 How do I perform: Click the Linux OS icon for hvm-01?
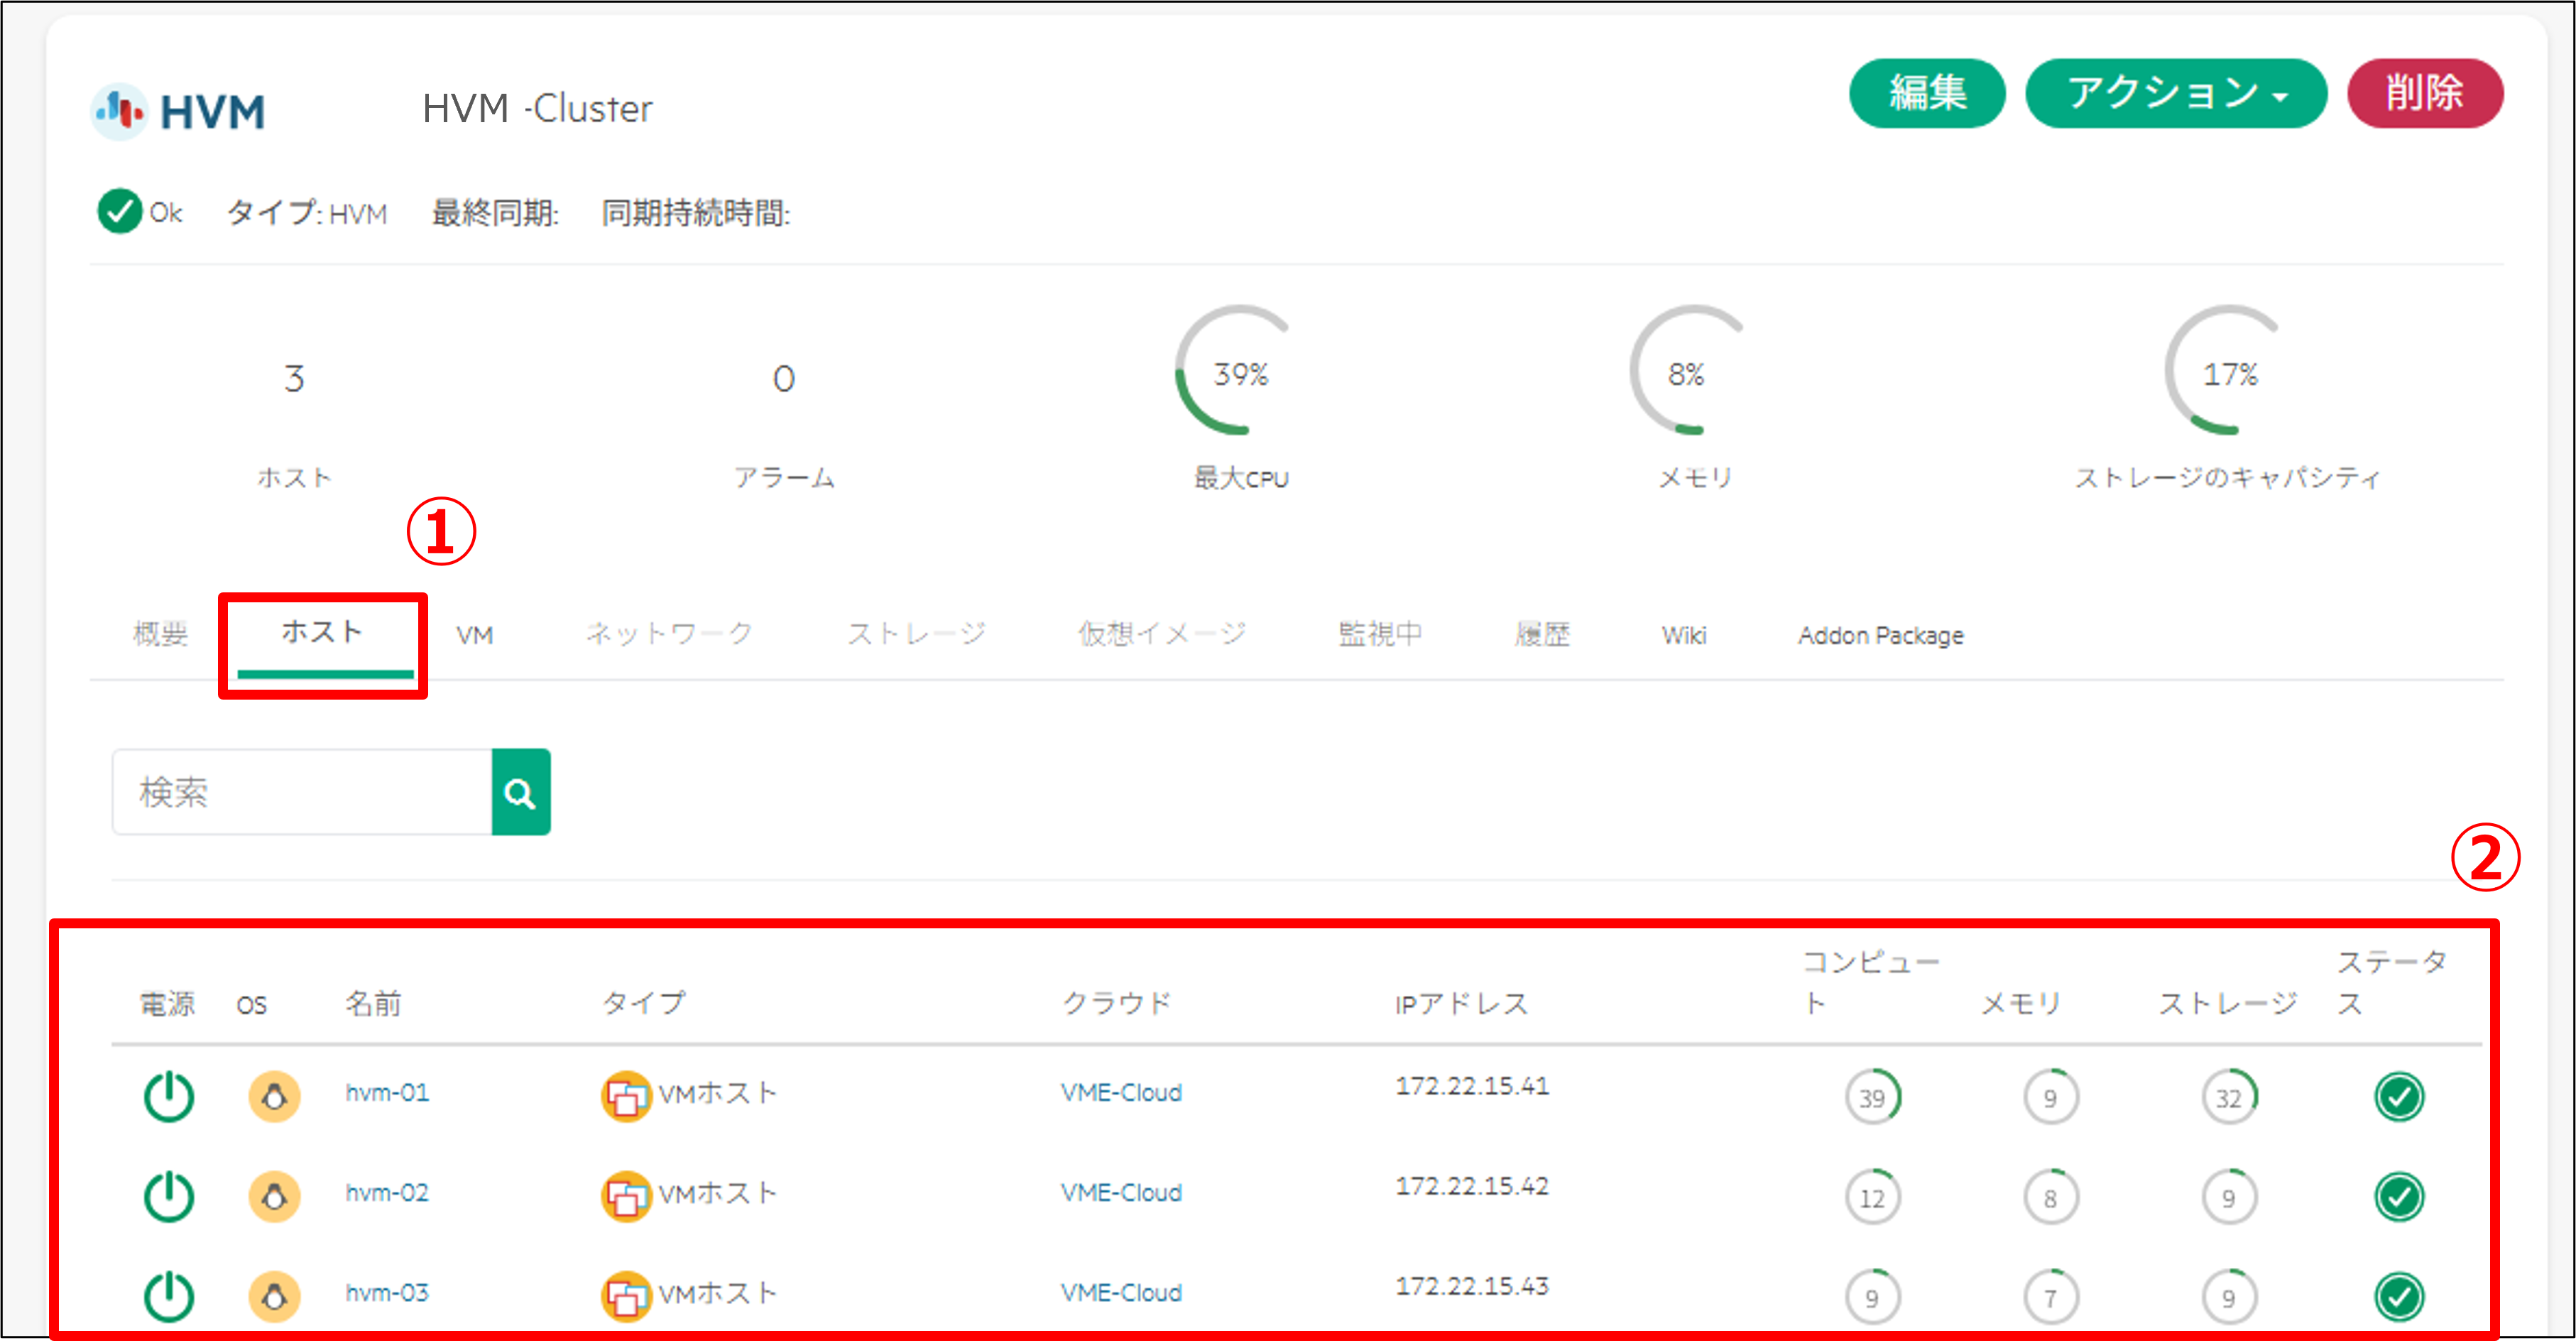tap(274, 1096)
